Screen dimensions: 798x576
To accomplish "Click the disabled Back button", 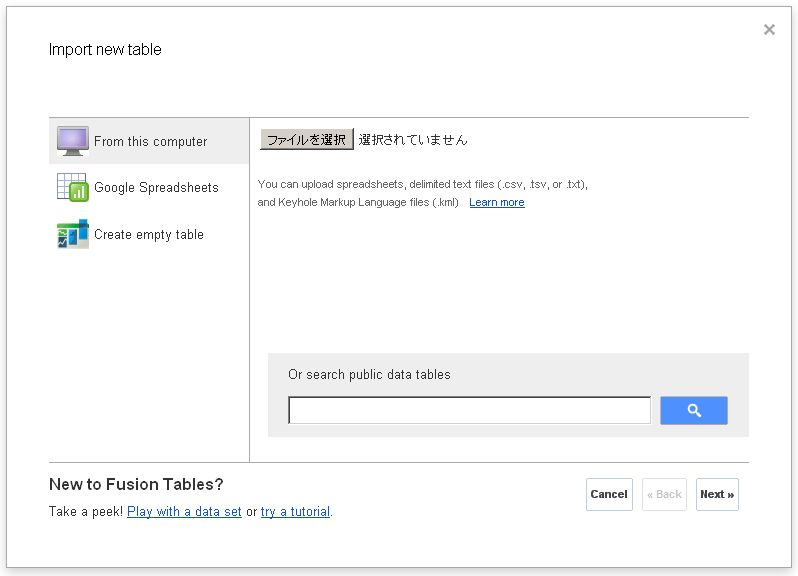I will click(664, 494).
